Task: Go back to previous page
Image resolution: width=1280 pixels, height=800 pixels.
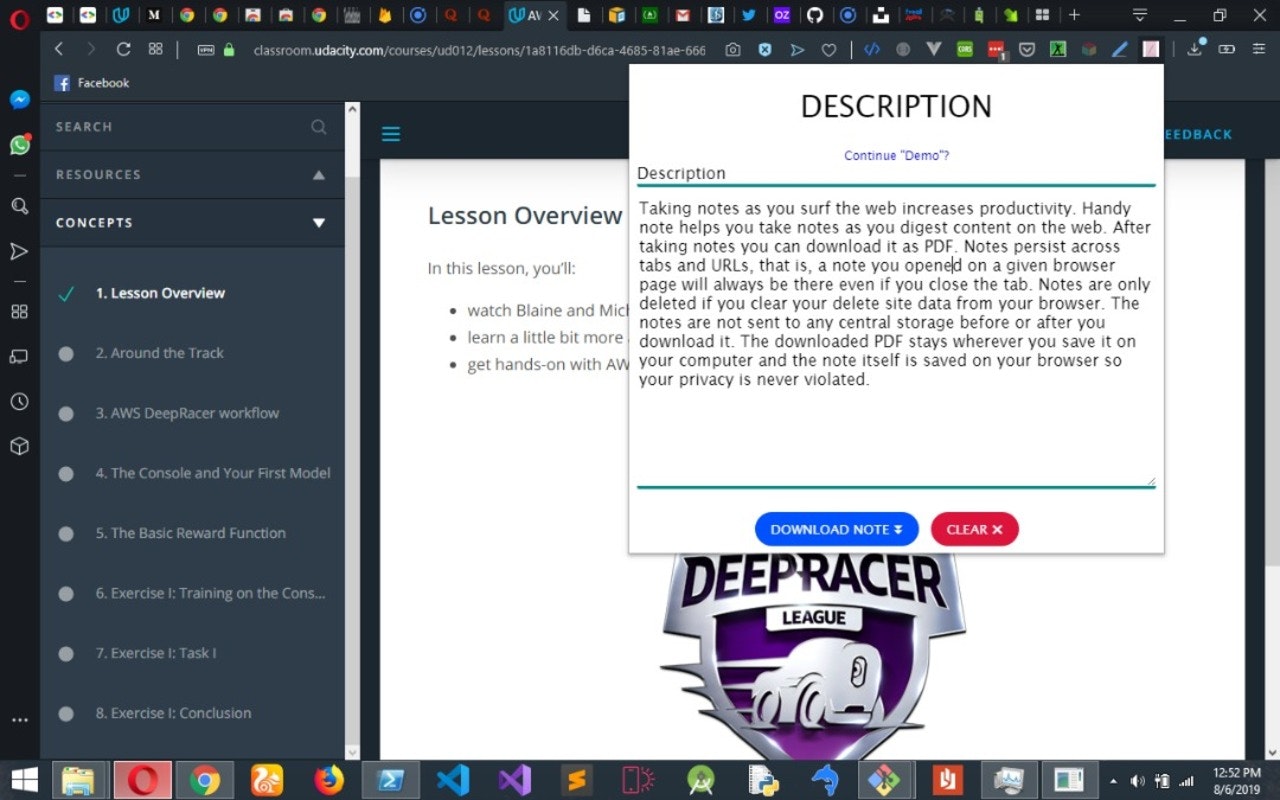Action: [59, 49]
